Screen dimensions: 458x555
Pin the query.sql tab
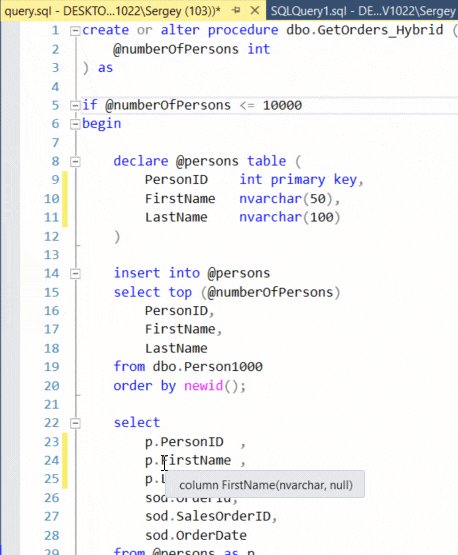click(236, 11)
